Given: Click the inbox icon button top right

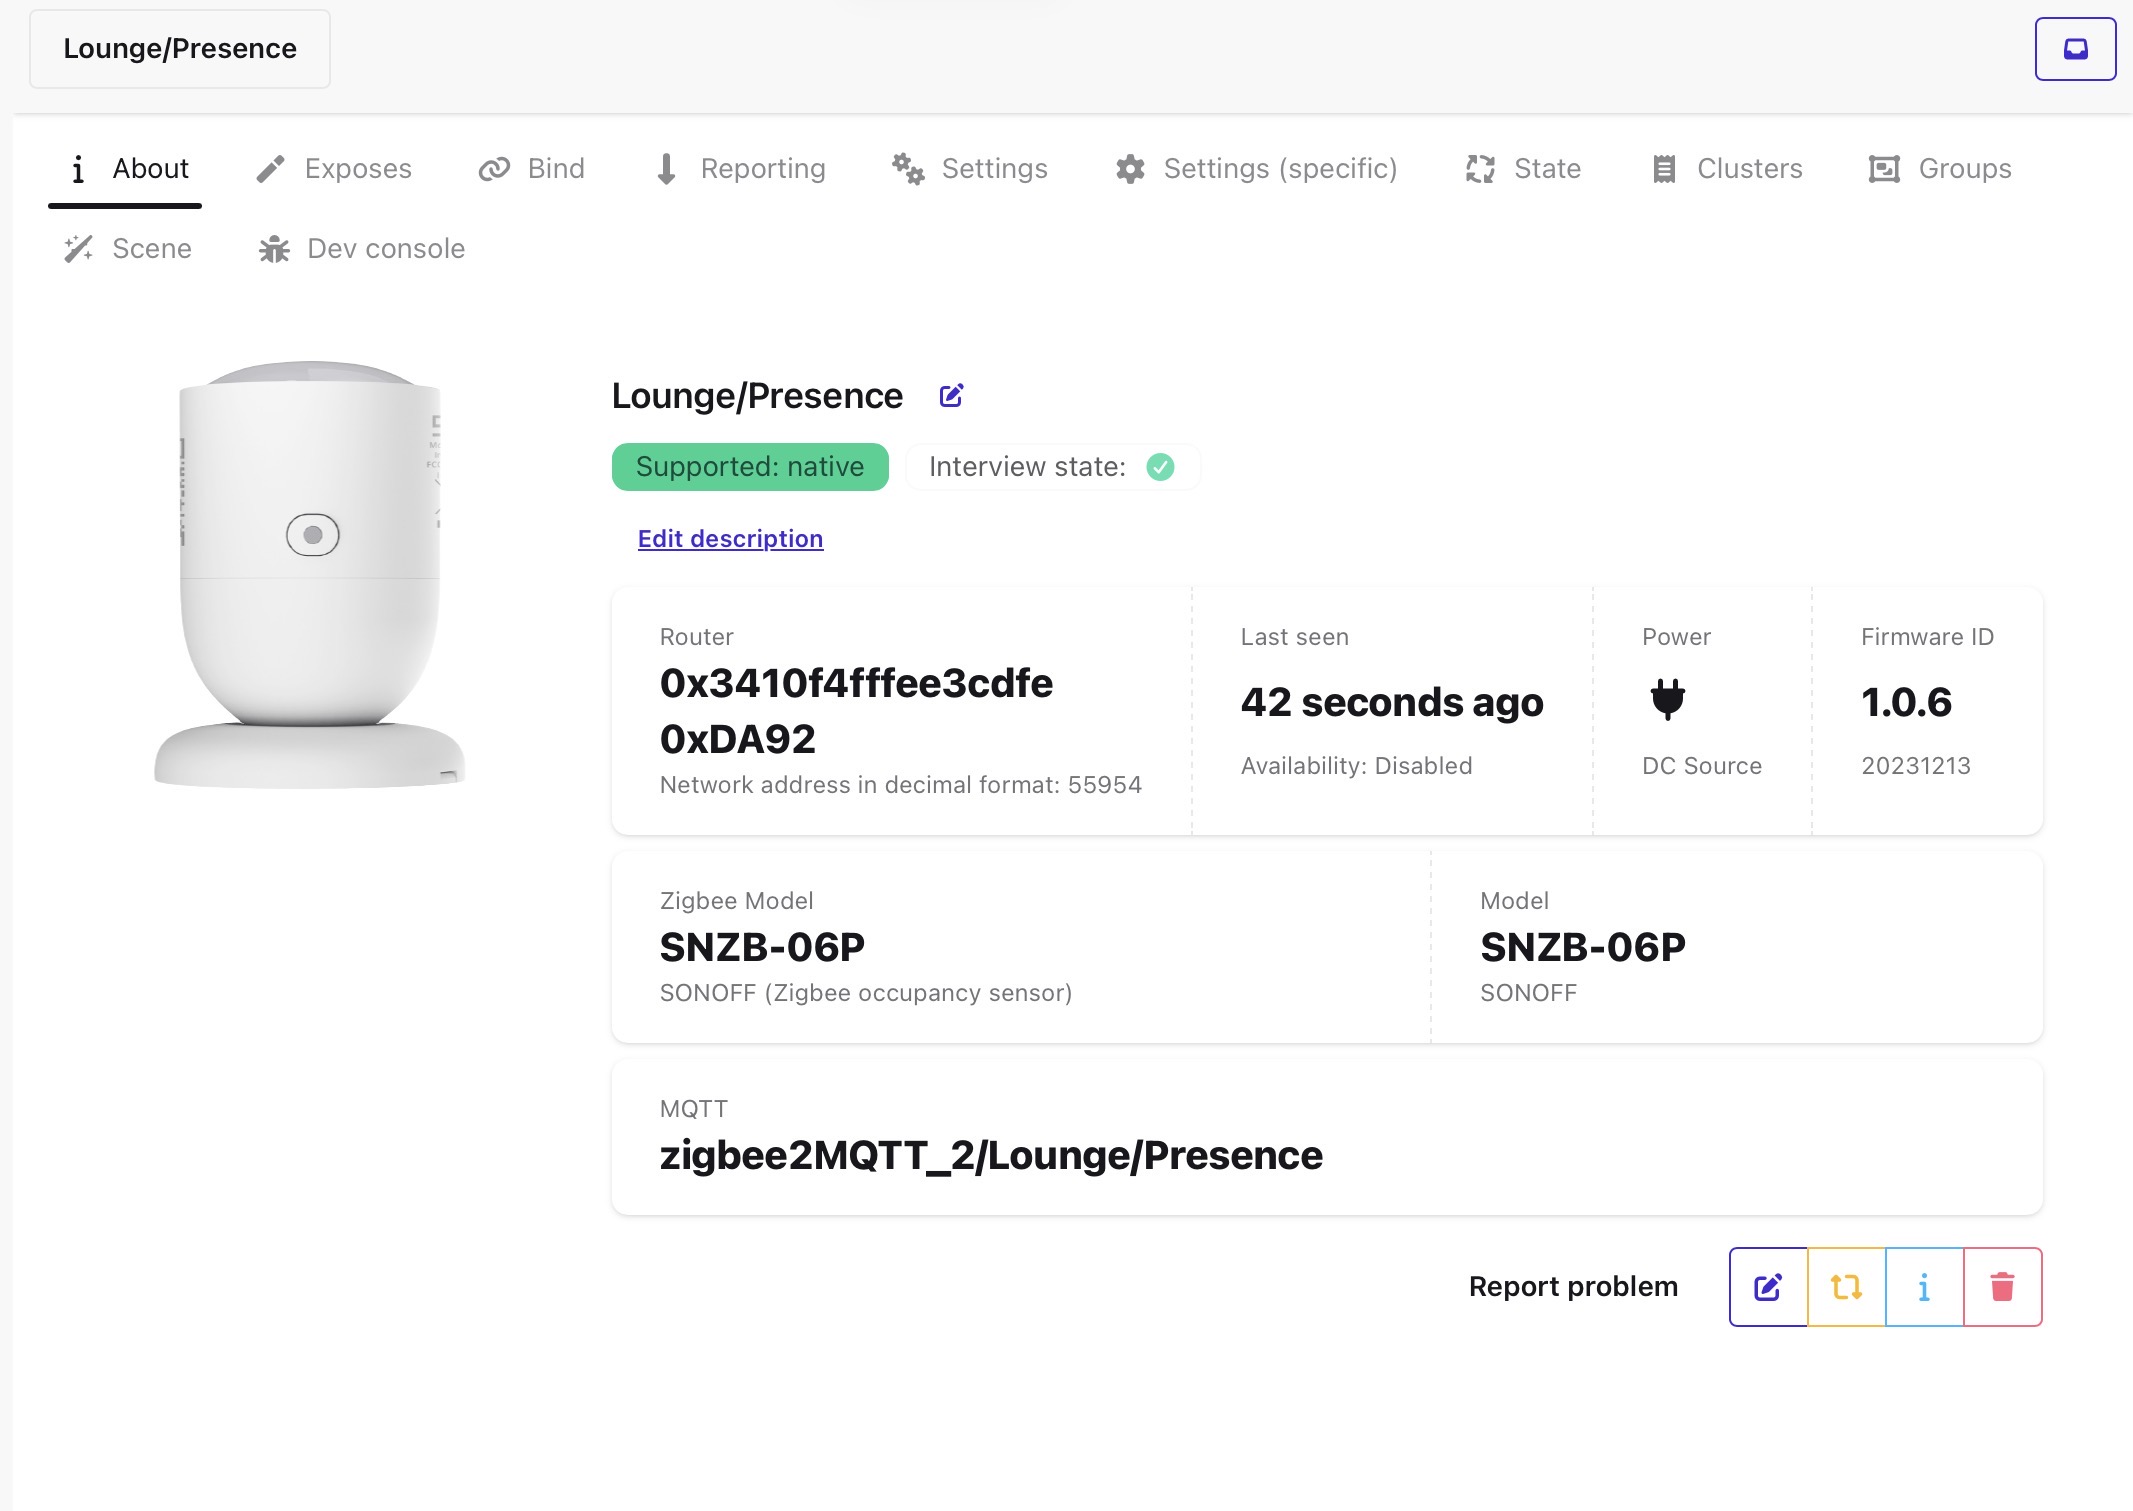Looking at the screenshot, I should tap(2075, 49).
